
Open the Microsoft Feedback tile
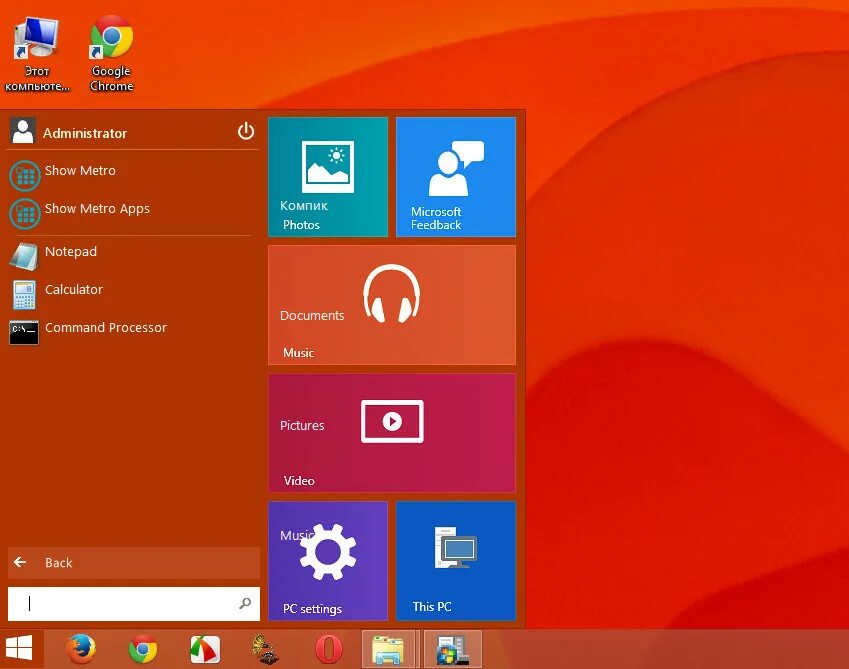tap(456, 177)
